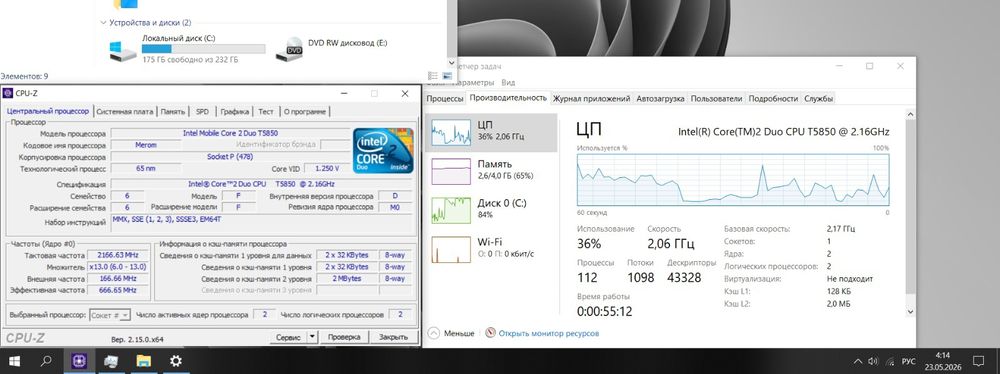Click the Внешняя частота 166.66 MHz value
This screenshot has height=374, width=1000.
(x=118, y=279)
